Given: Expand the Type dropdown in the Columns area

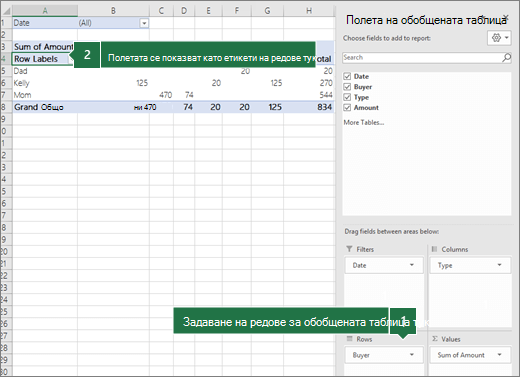Looking at the screenshot, I should [499, 265].
